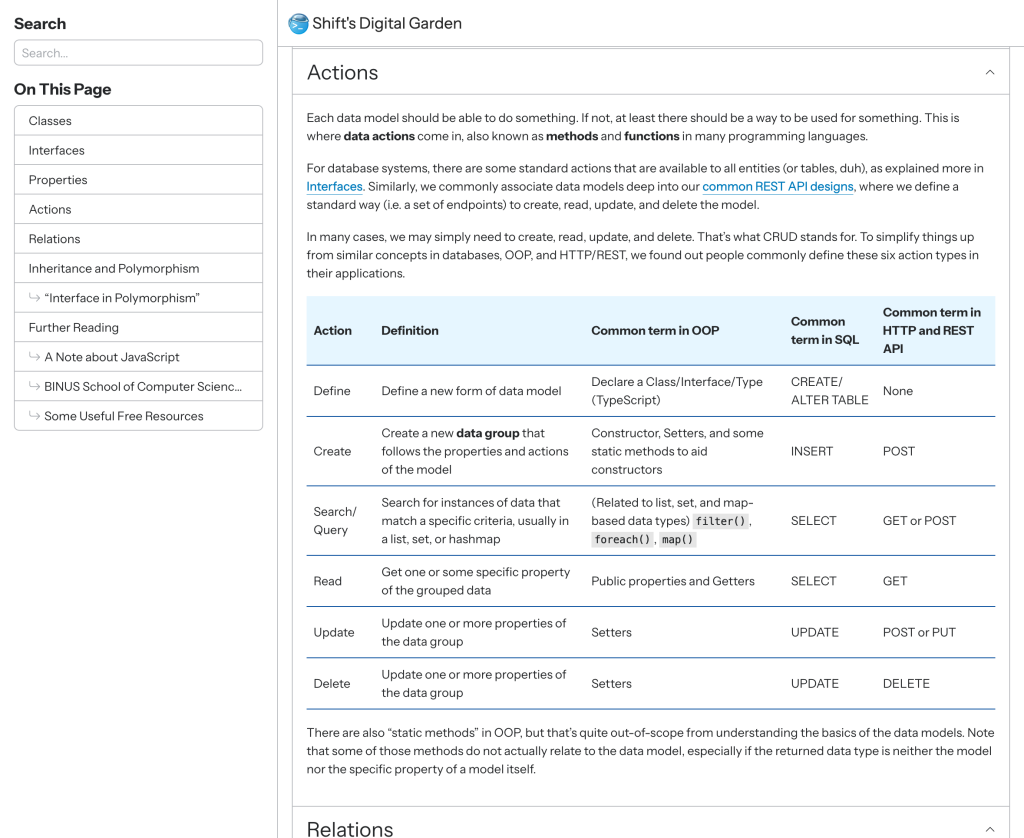The width and height of the screenshot is (1024, 838).
Task: Expand the Relations section chevron
Action: [989, 829]
